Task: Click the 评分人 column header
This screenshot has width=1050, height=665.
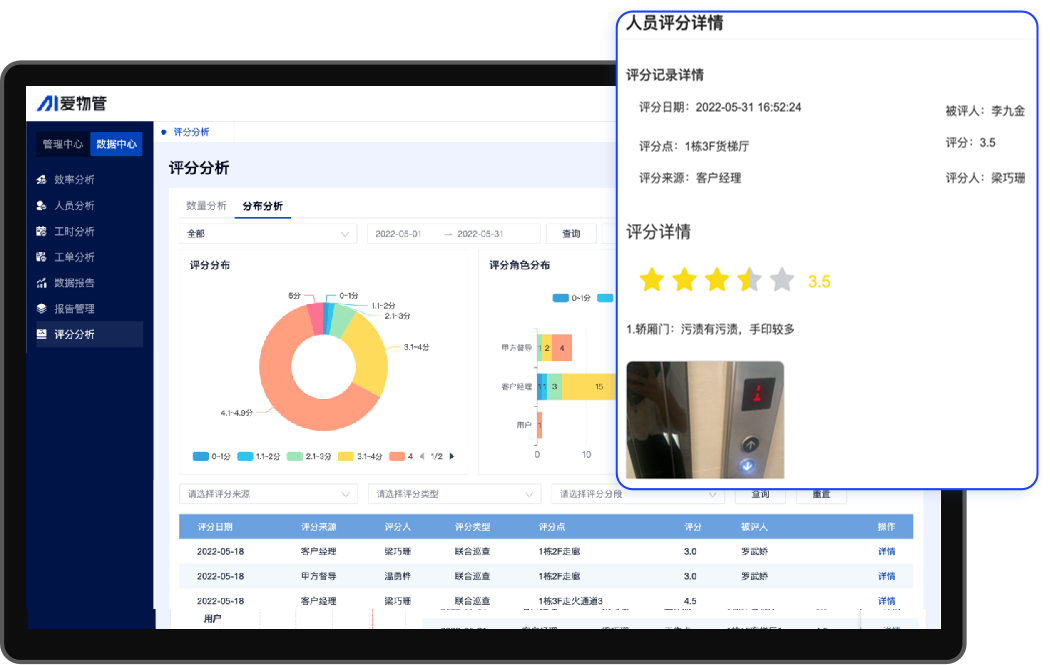Action: point(398,527)
